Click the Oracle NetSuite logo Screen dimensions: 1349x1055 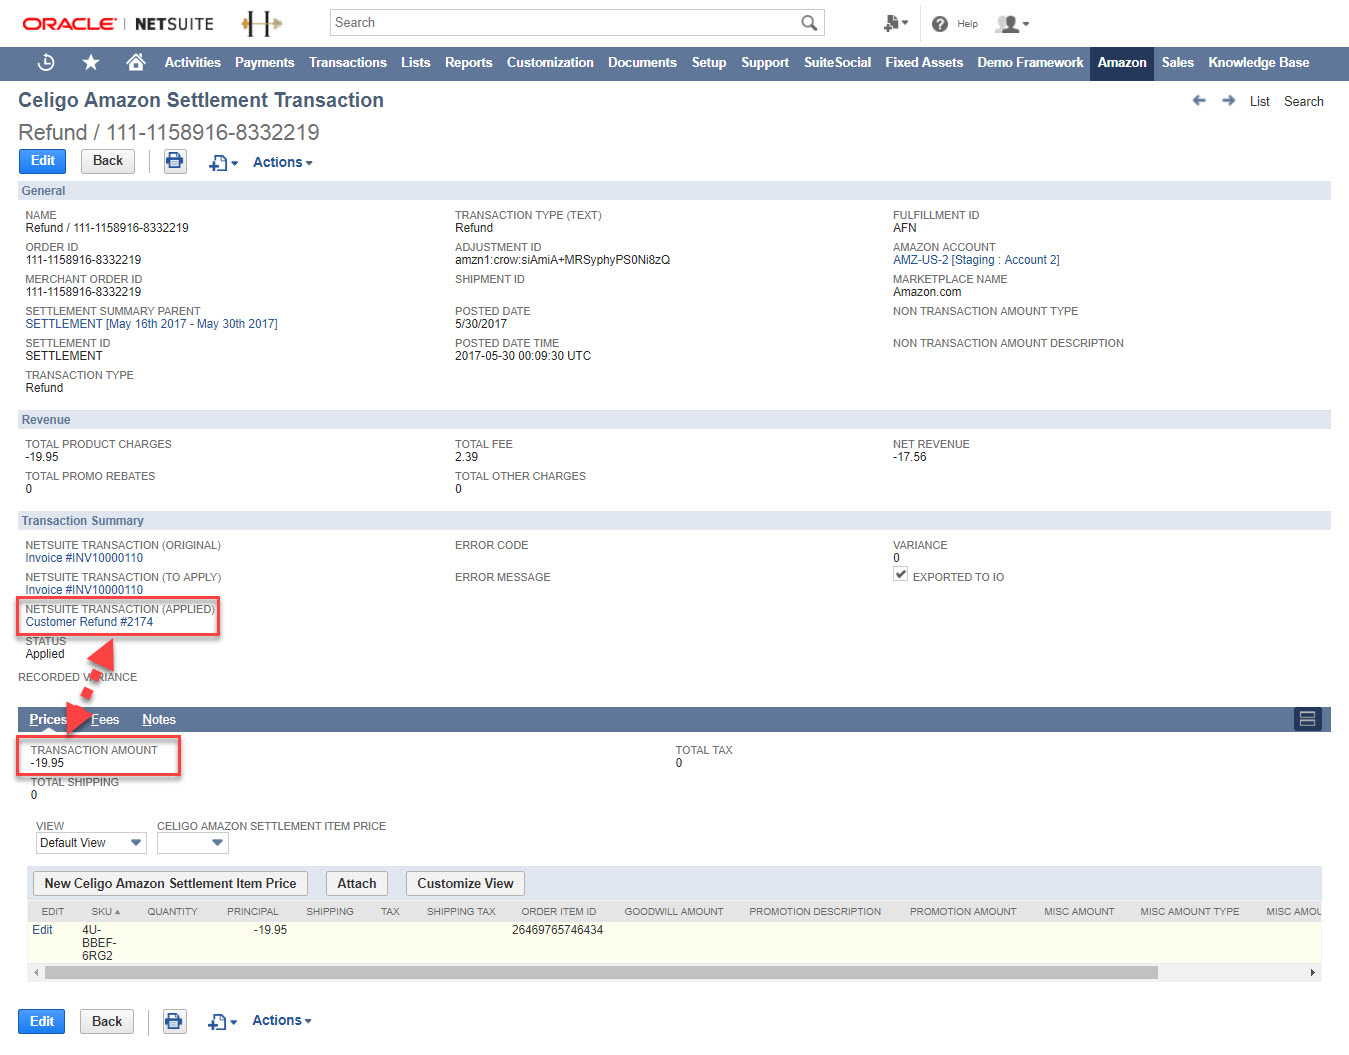pyautogui.click(x=118, y=23)
